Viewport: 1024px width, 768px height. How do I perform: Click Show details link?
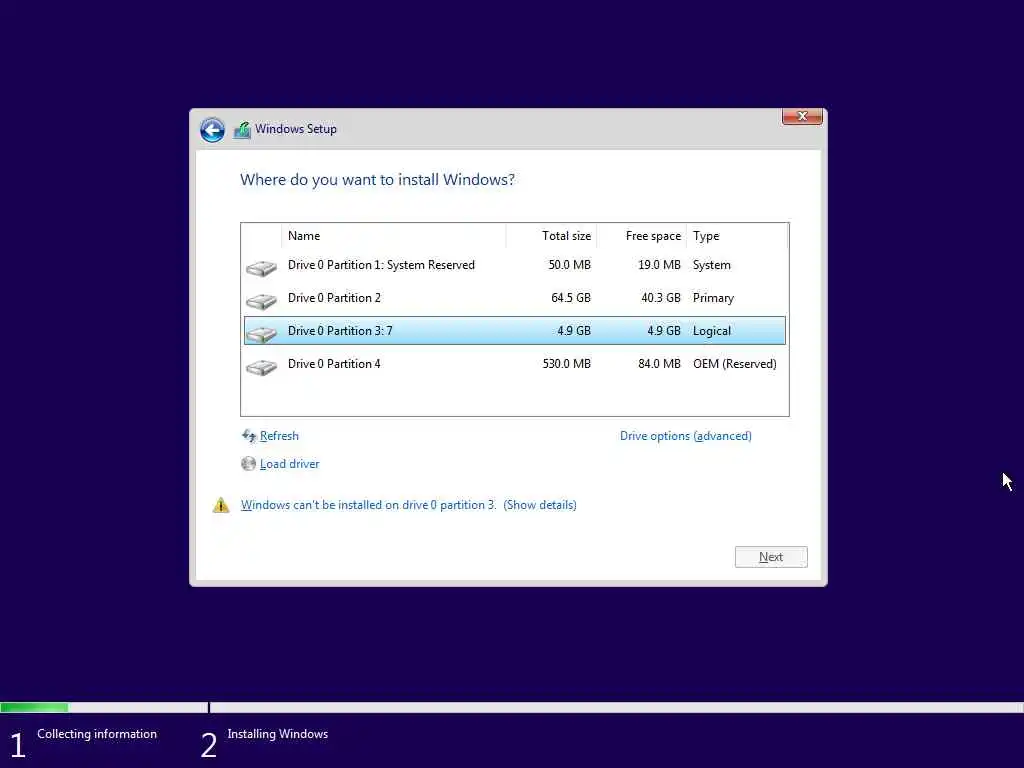point(539,505)
